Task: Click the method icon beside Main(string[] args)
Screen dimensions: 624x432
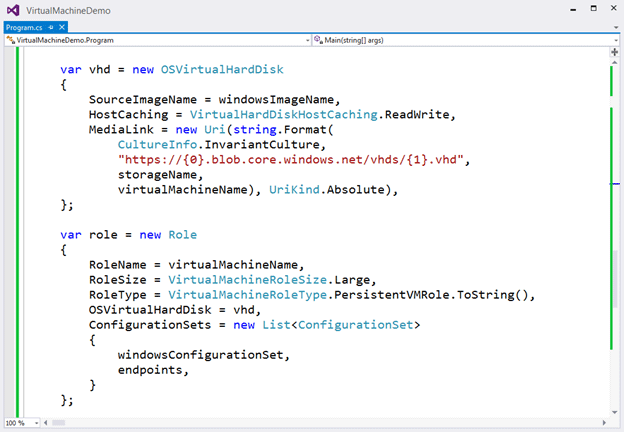Action: [x=318, y=40]
